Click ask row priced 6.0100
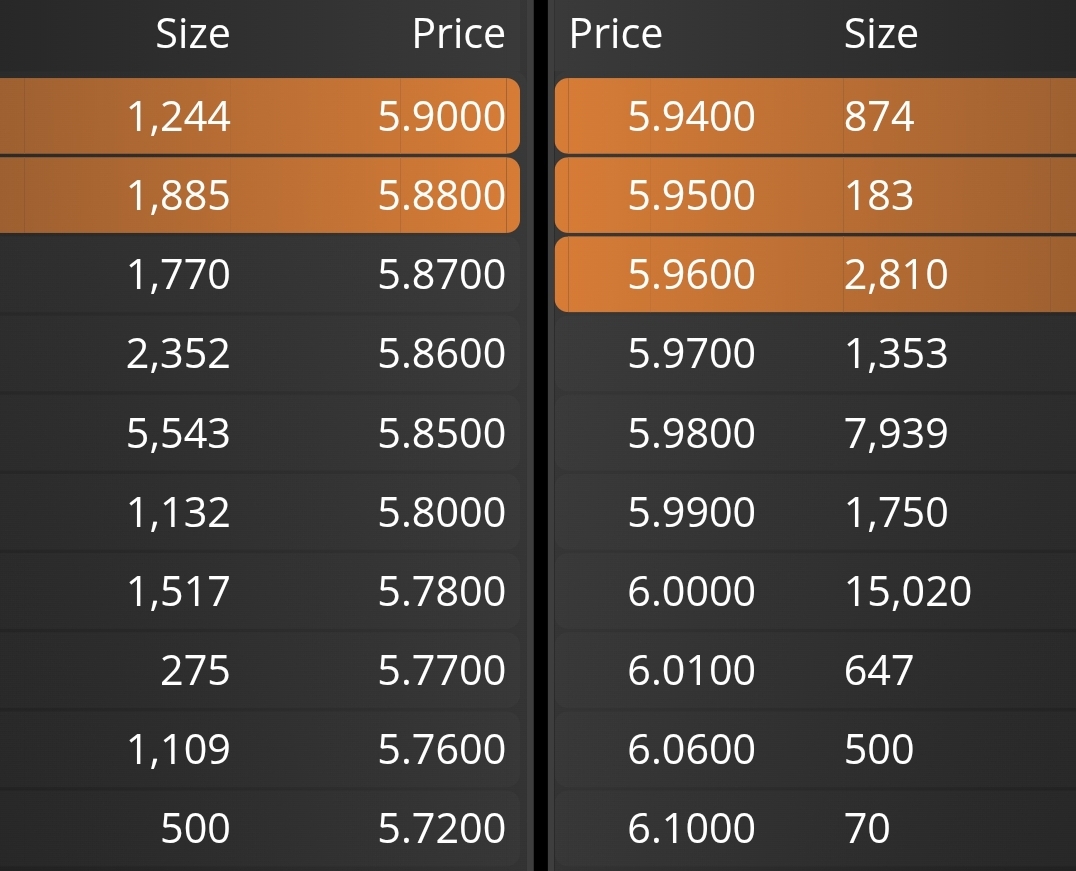Image resolution: width=1076 pixels, height=871 pixels. click(815, 669)
